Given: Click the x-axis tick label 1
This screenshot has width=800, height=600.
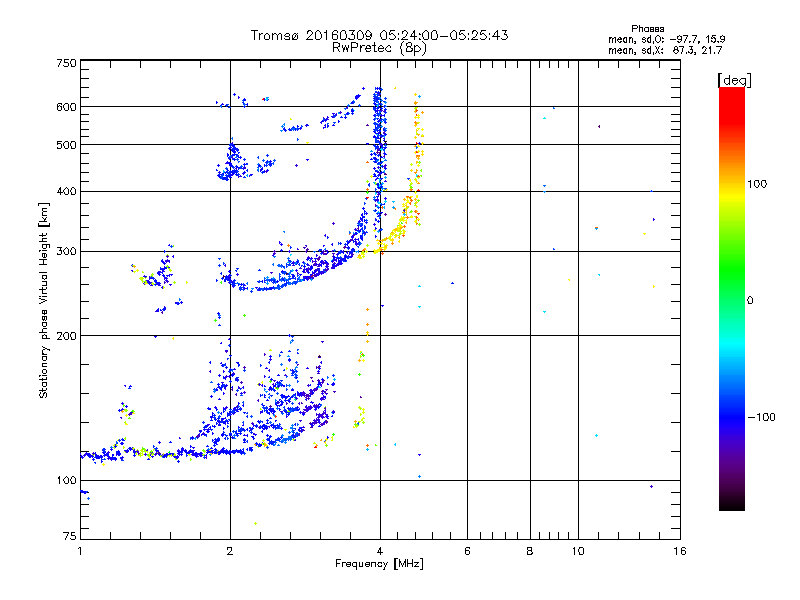Looking at the screenshot, I should click(x=80, y=551).
